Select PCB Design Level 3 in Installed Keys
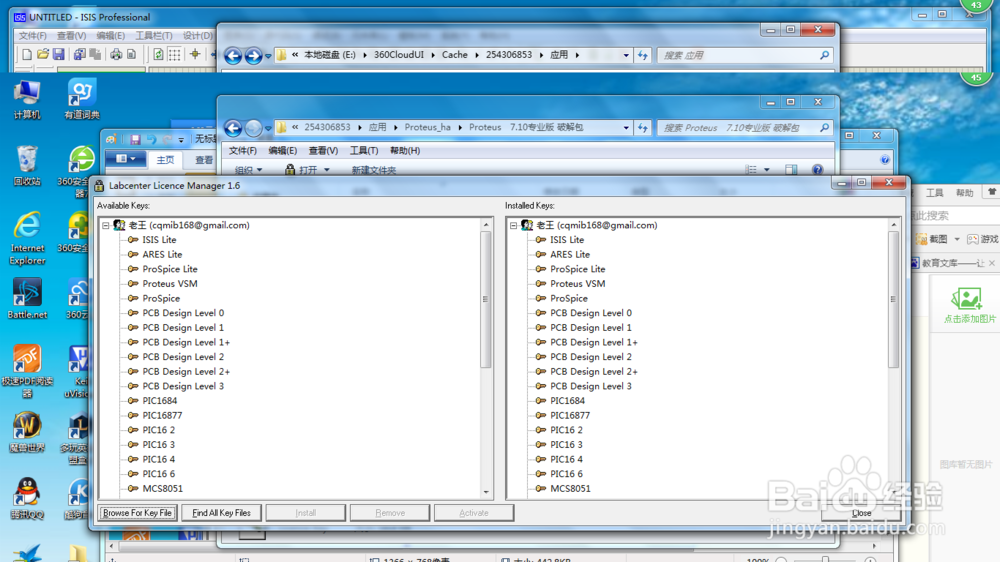The image size is (1000, 562). coord(591,386)
